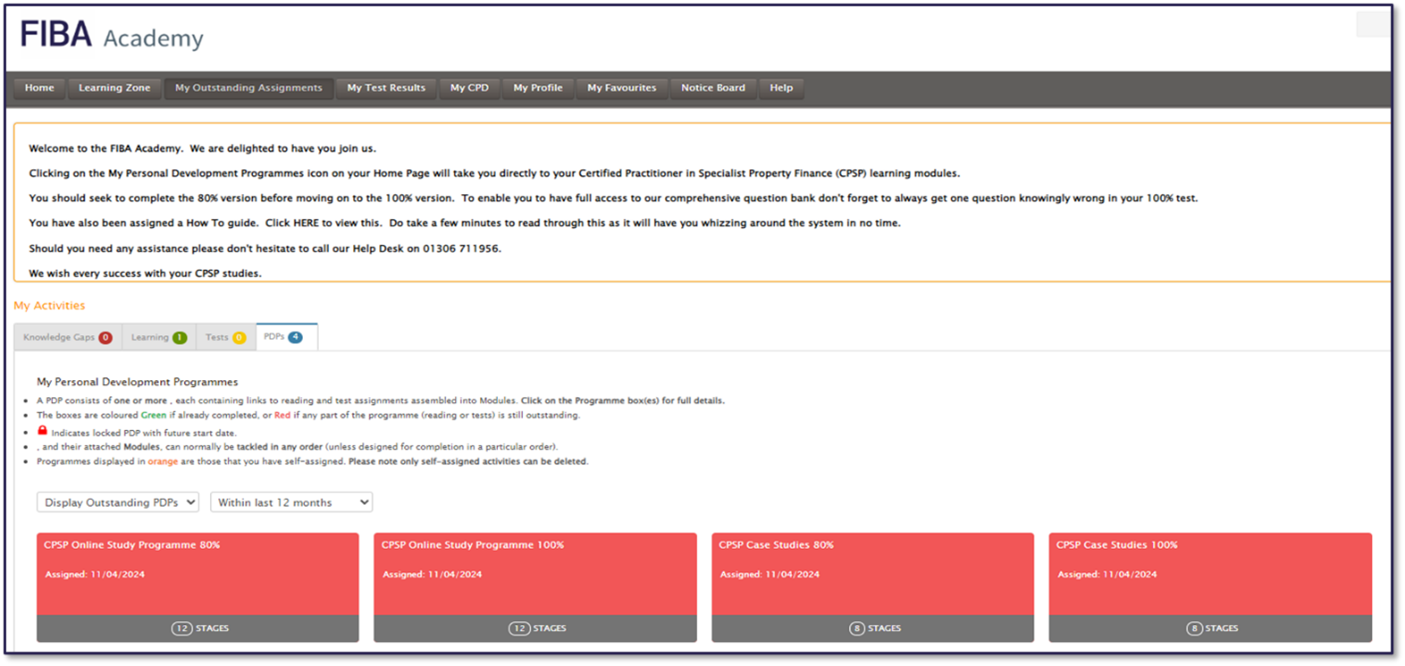Switch to the Knowledge Gaps tab
Image resolution: width=1405 pixels, height=666 pixels.
68,338
